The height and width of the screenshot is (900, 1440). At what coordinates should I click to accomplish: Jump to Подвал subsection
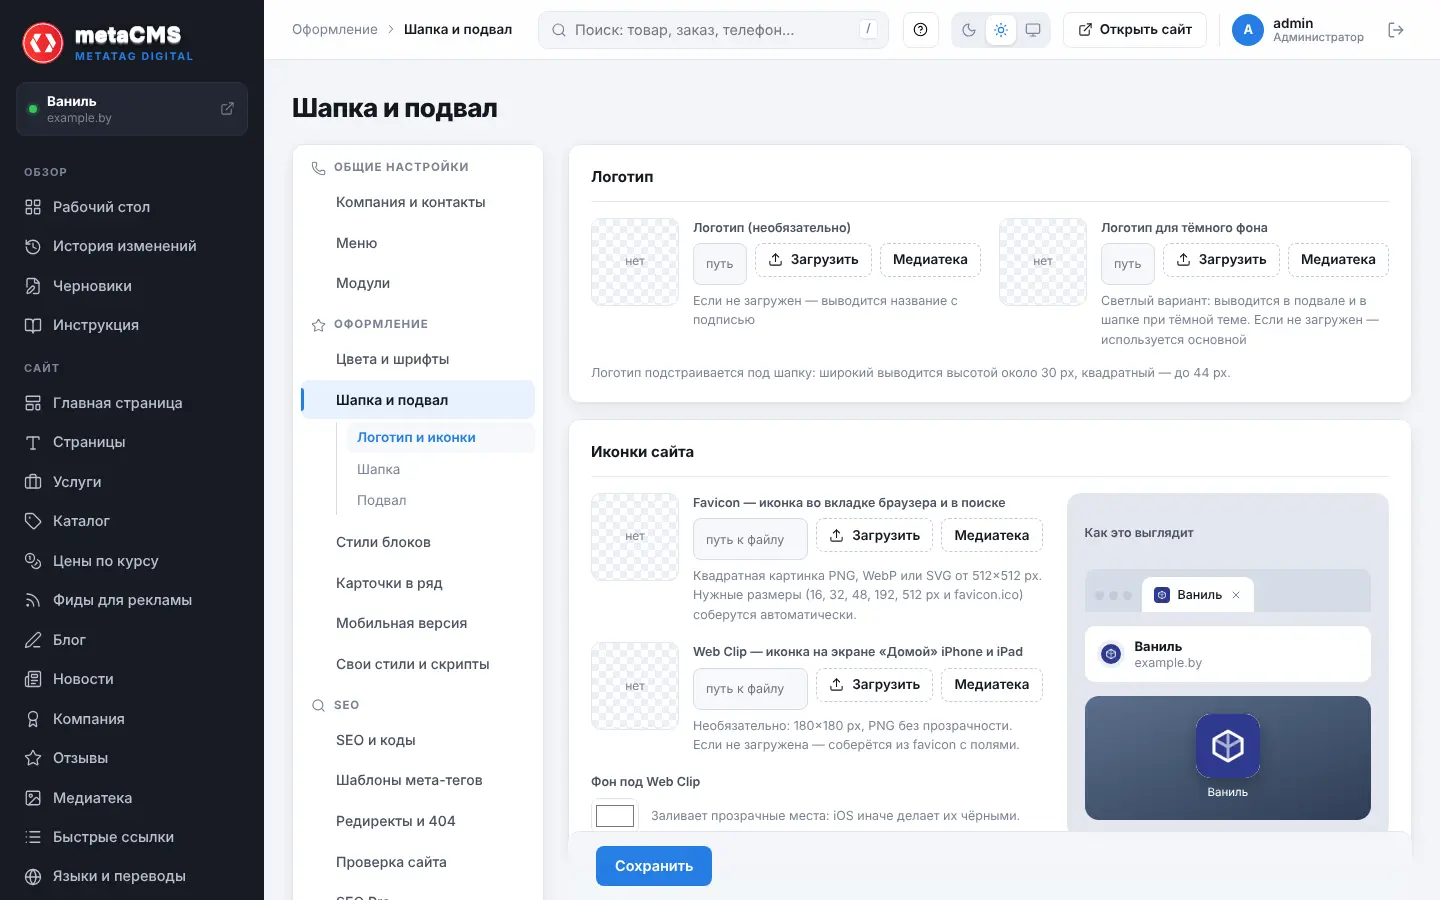click(440, 500)
